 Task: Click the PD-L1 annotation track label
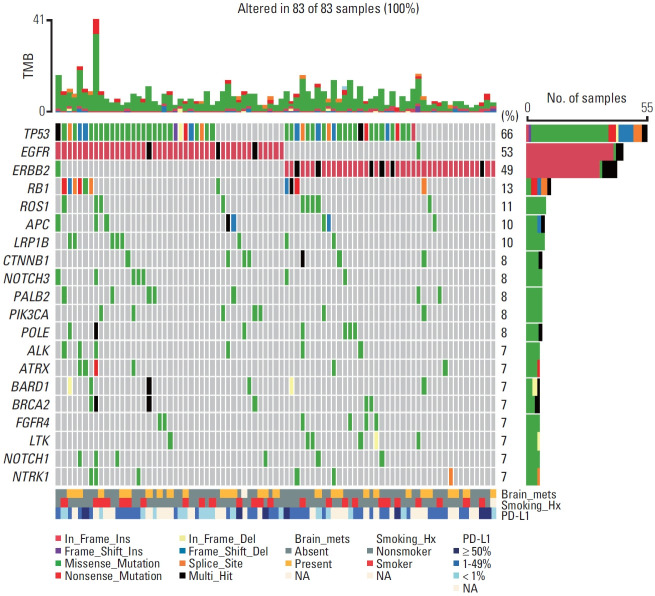515,516
